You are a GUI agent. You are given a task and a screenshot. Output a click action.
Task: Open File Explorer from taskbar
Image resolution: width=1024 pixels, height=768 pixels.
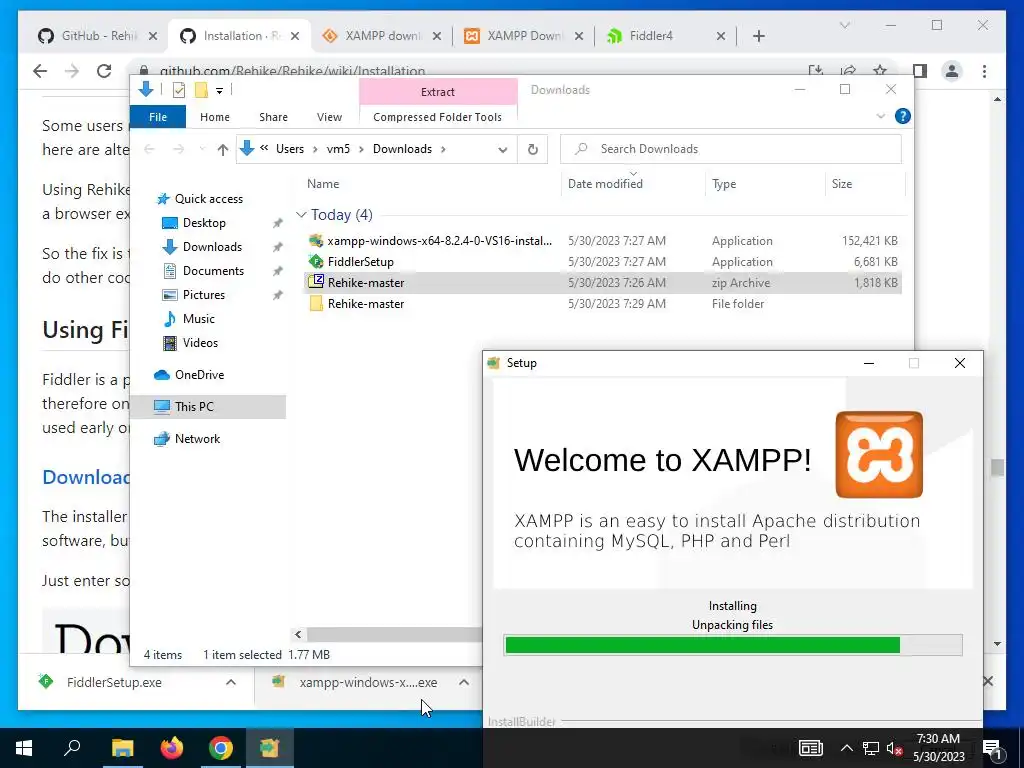point(122,748)
